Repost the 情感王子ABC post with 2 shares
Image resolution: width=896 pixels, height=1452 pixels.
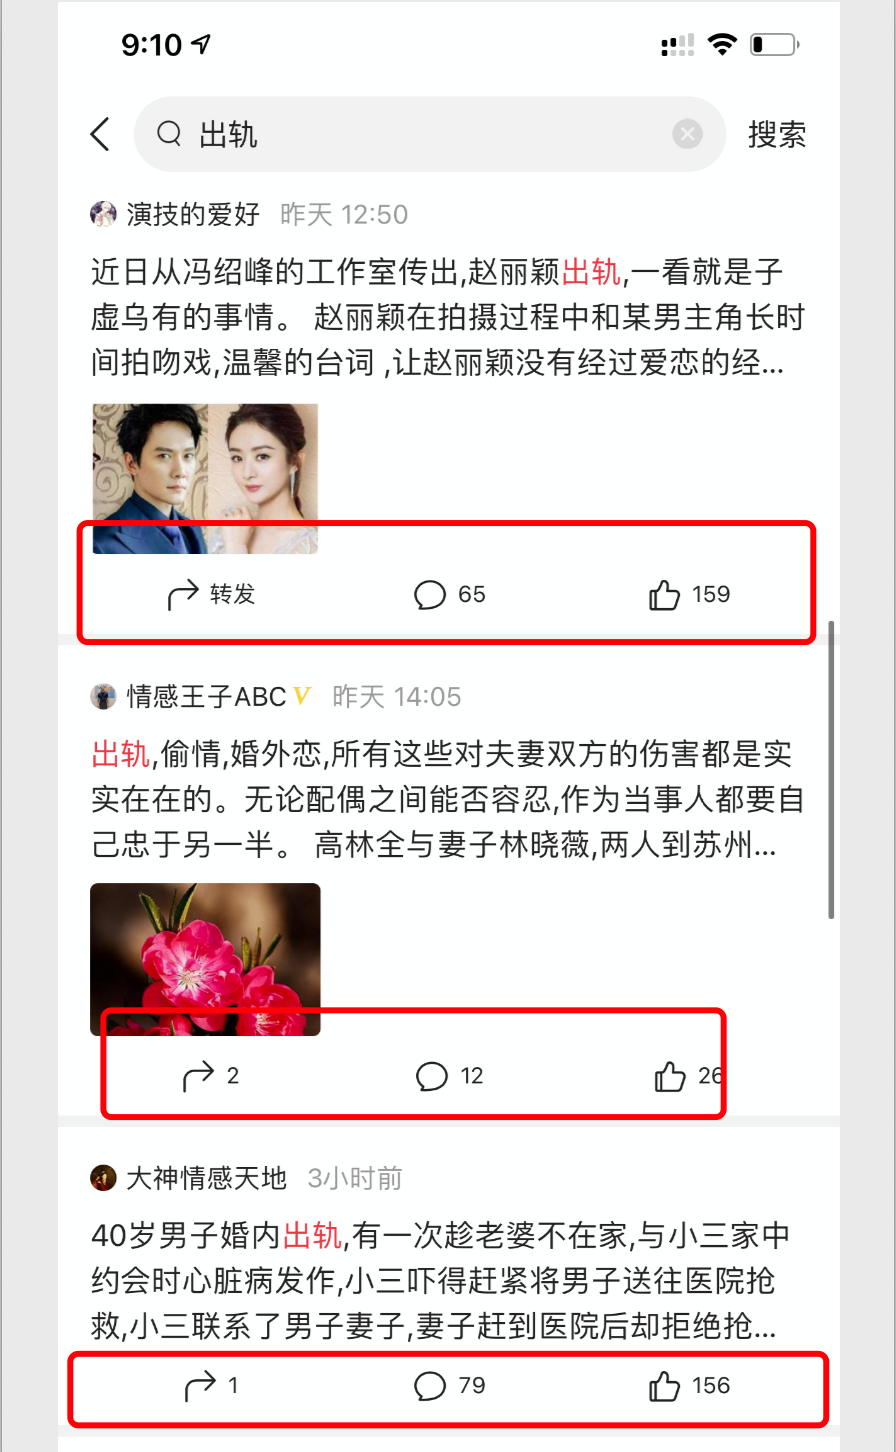[211, 1076]
